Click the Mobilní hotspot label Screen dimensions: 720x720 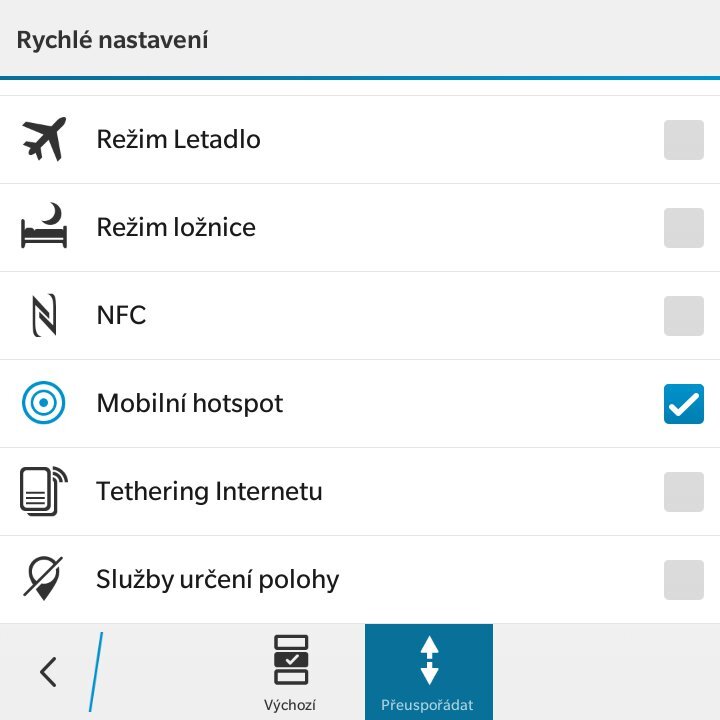tap(190, 403)
